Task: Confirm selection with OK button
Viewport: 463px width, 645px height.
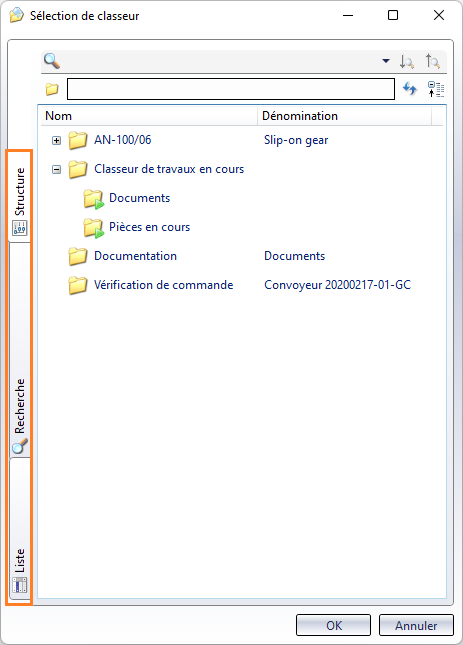Action: [x=333, y=625]
